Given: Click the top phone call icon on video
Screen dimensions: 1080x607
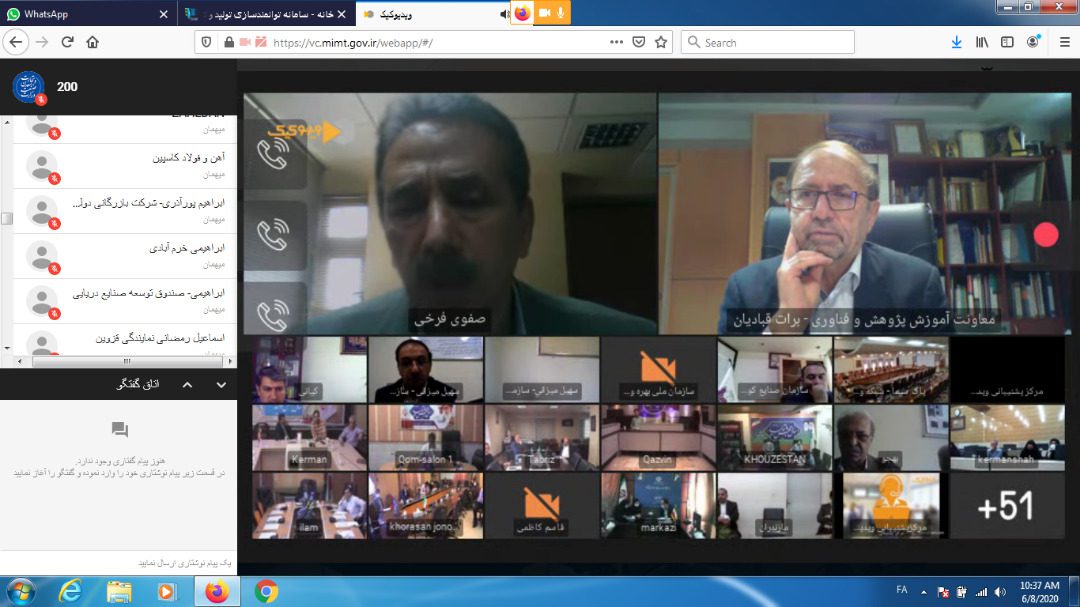Looking at the screenshot, I should pyautogui.click(x=272, y=153).
